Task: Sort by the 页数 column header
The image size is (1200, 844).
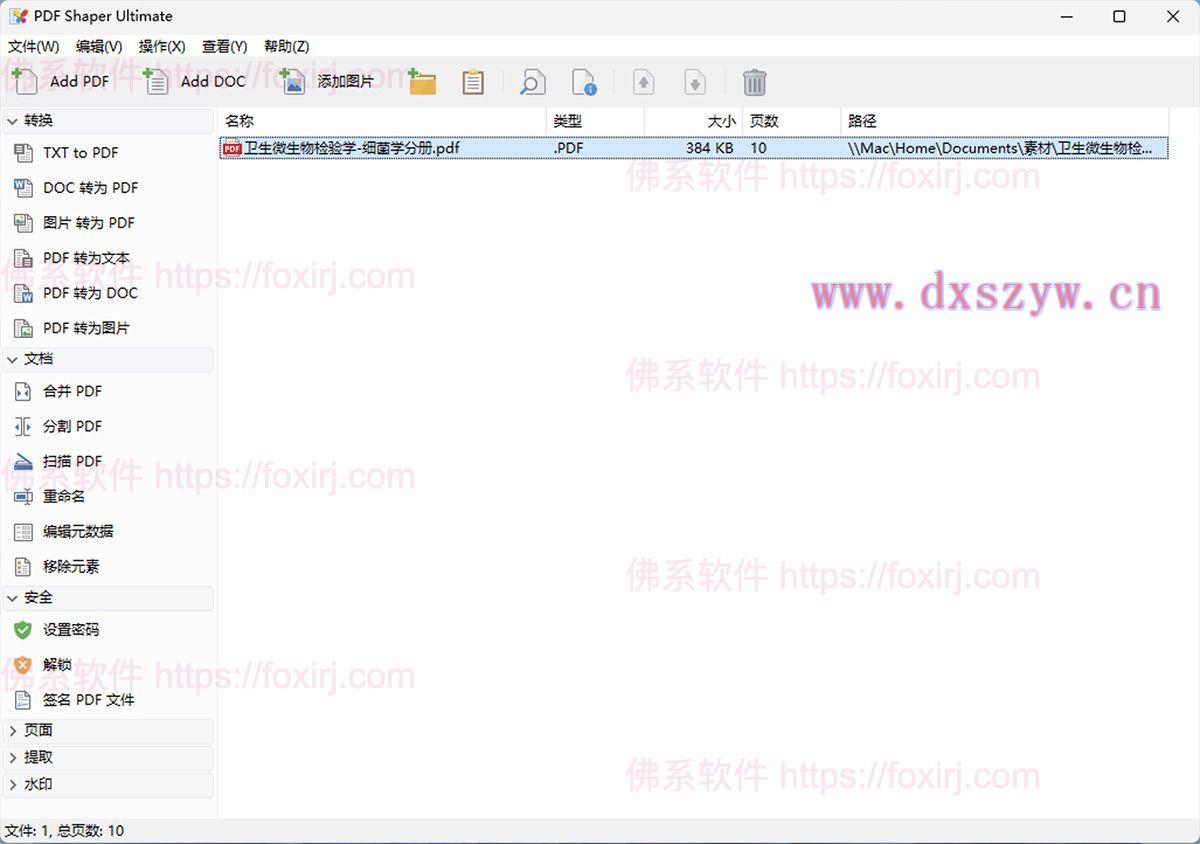Action: click(x=791, y=121)
